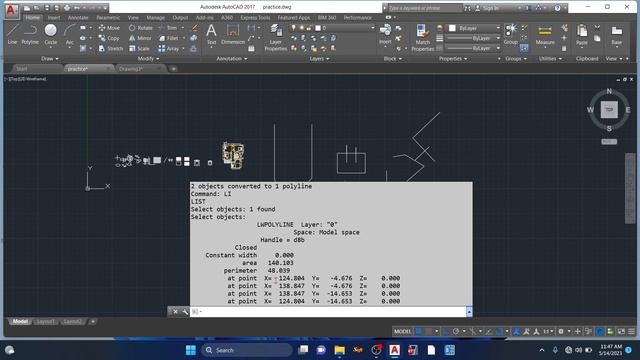Expand the Annotation panel
This screenshot has width=640, height=360.
(231, 59)
